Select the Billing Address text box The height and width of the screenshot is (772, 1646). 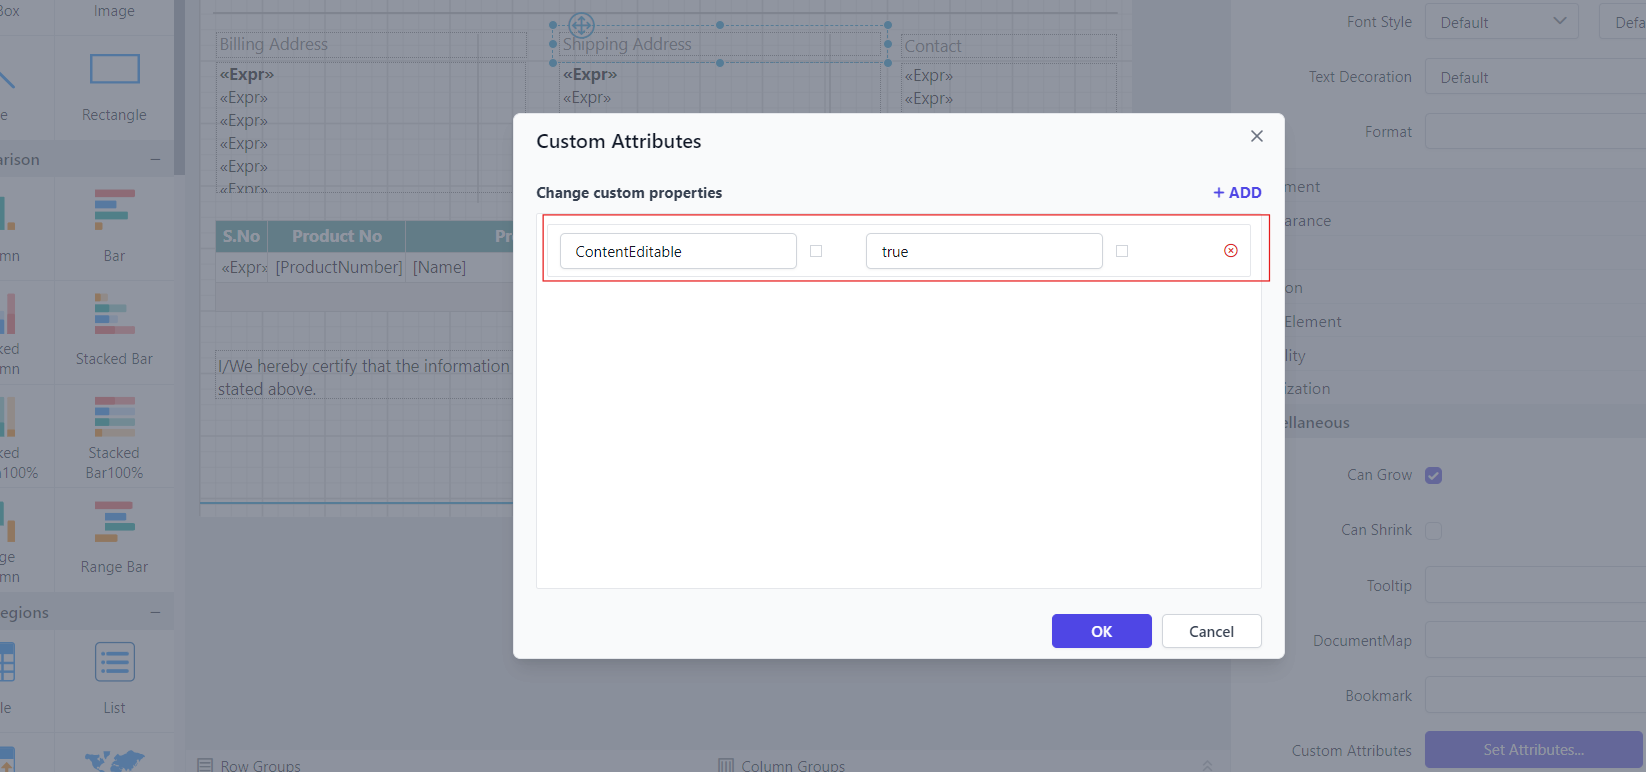372,44
